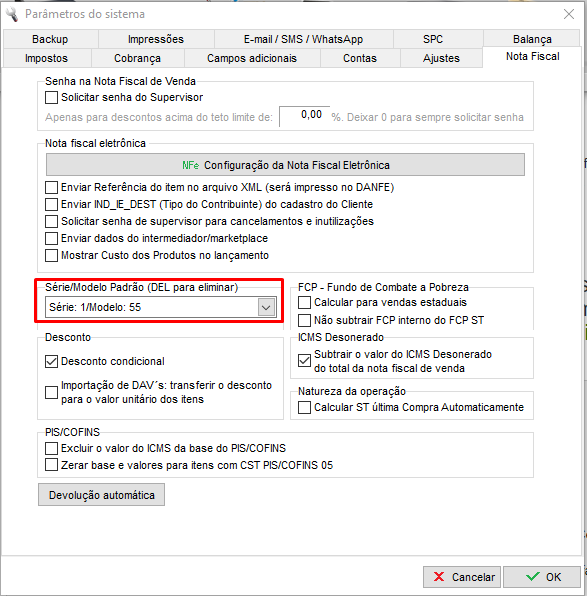This screenshot has height=596, width=587.
Task: Open the Campos adicionais tab
Action: click(x=252, y=58)
